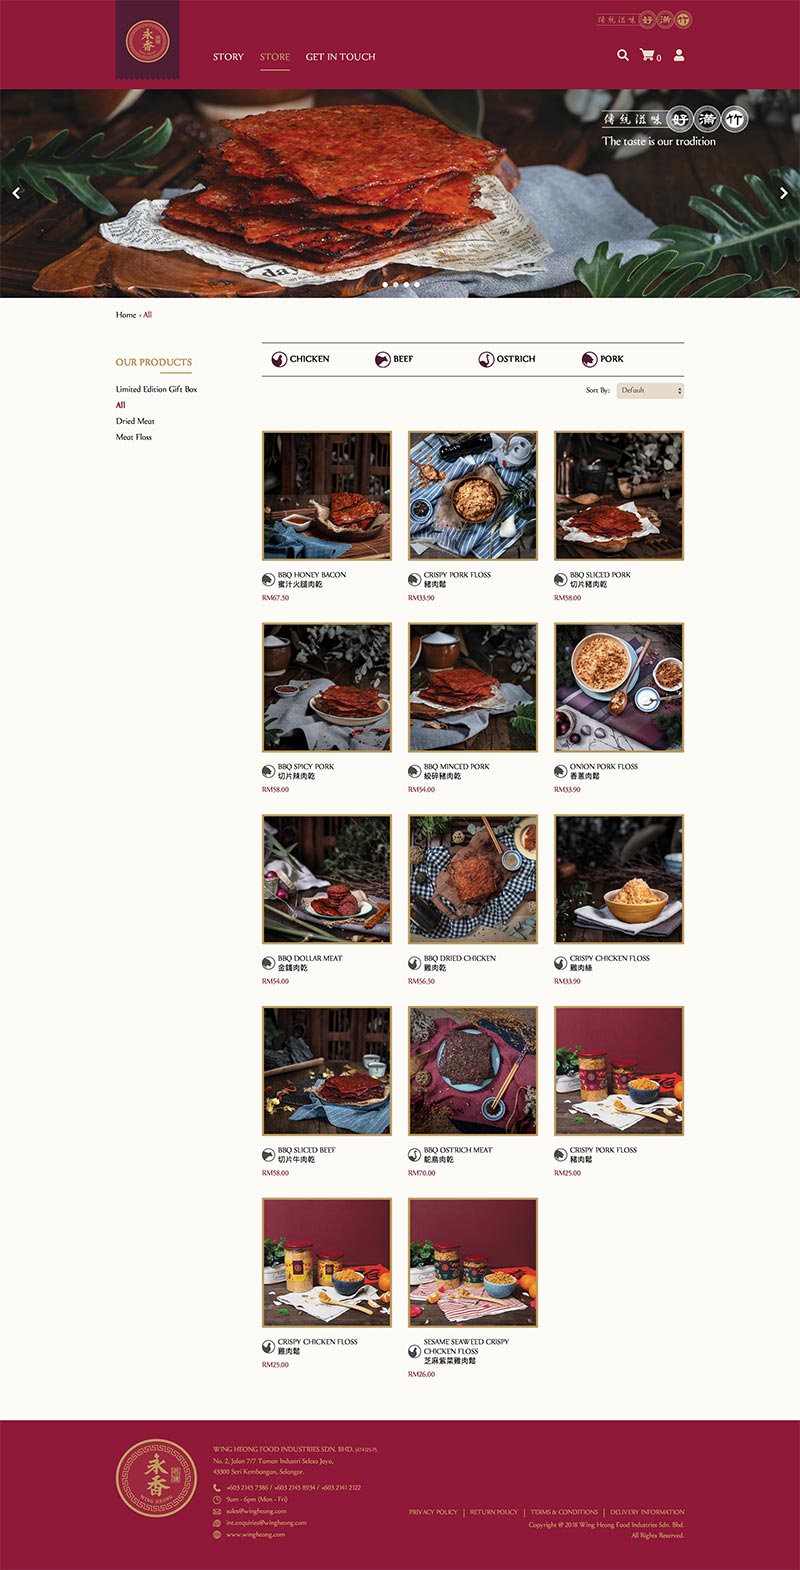Open the Get In Touch menu item
The image size is (800, 1570).
[x=341, y=57]
